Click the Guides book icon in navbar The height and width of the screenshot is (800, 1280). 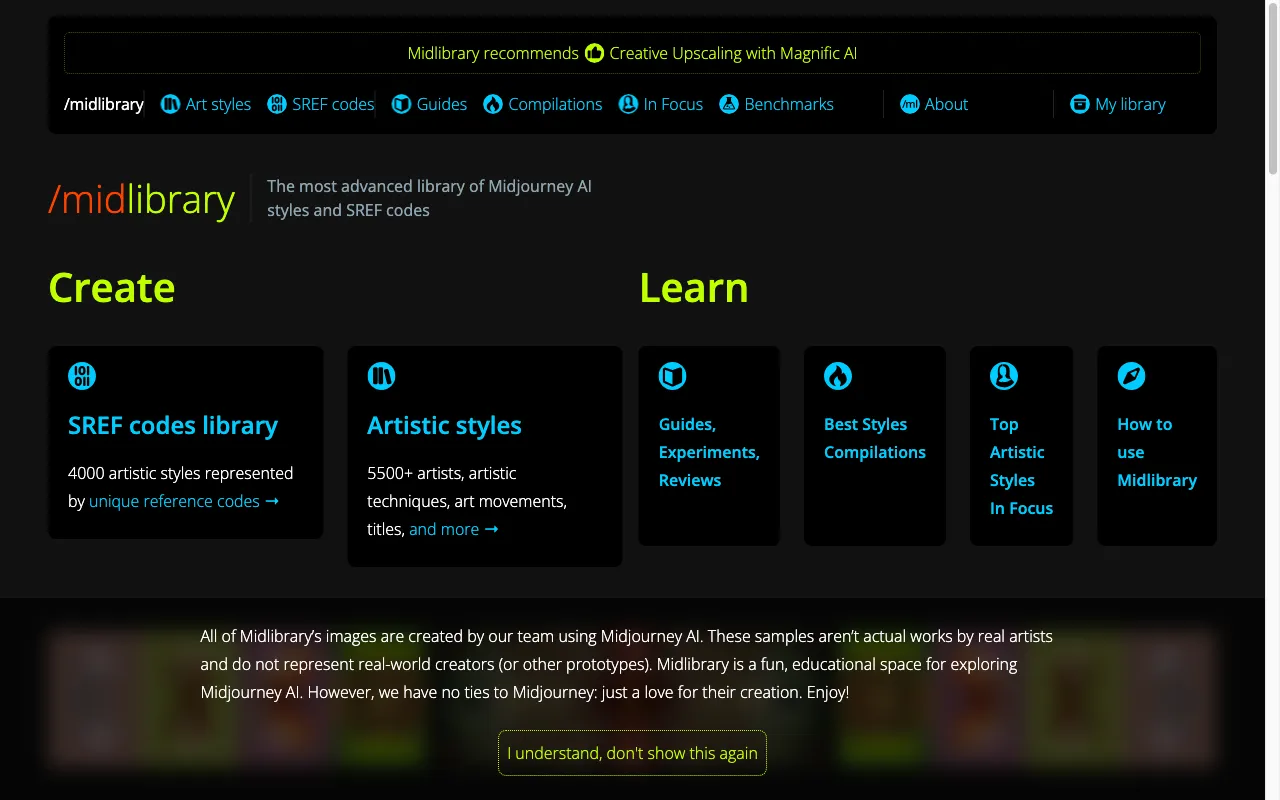(401, 104)
